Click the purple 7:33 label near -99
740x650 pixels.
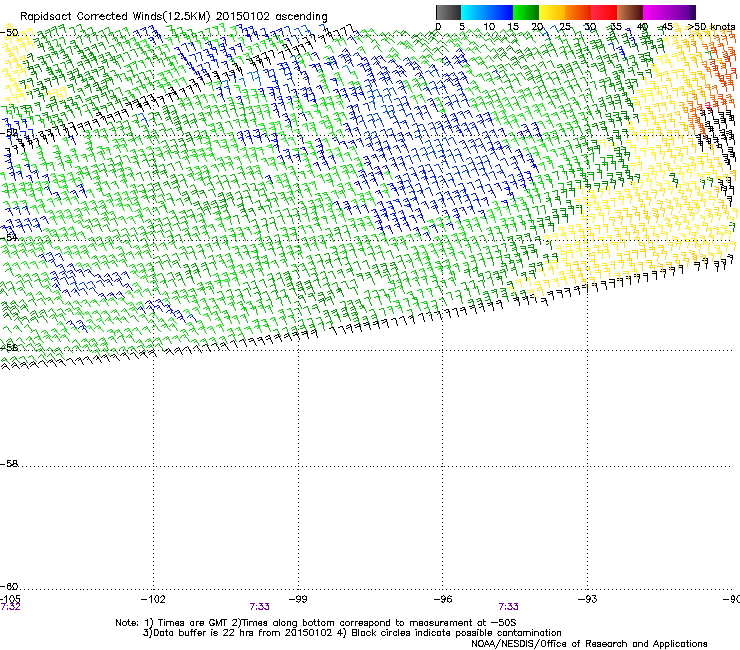[260, 607]
